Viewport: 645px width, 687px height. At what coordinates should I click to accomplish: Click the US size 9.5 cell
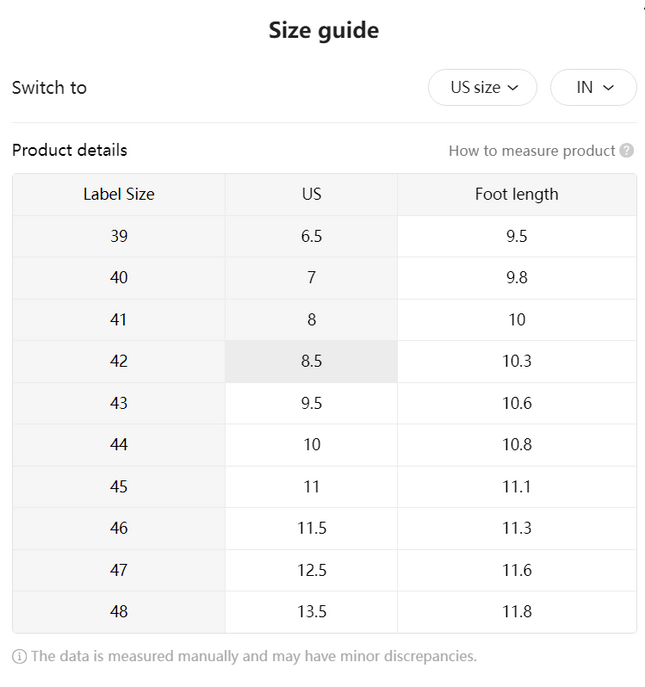(312, 403)
